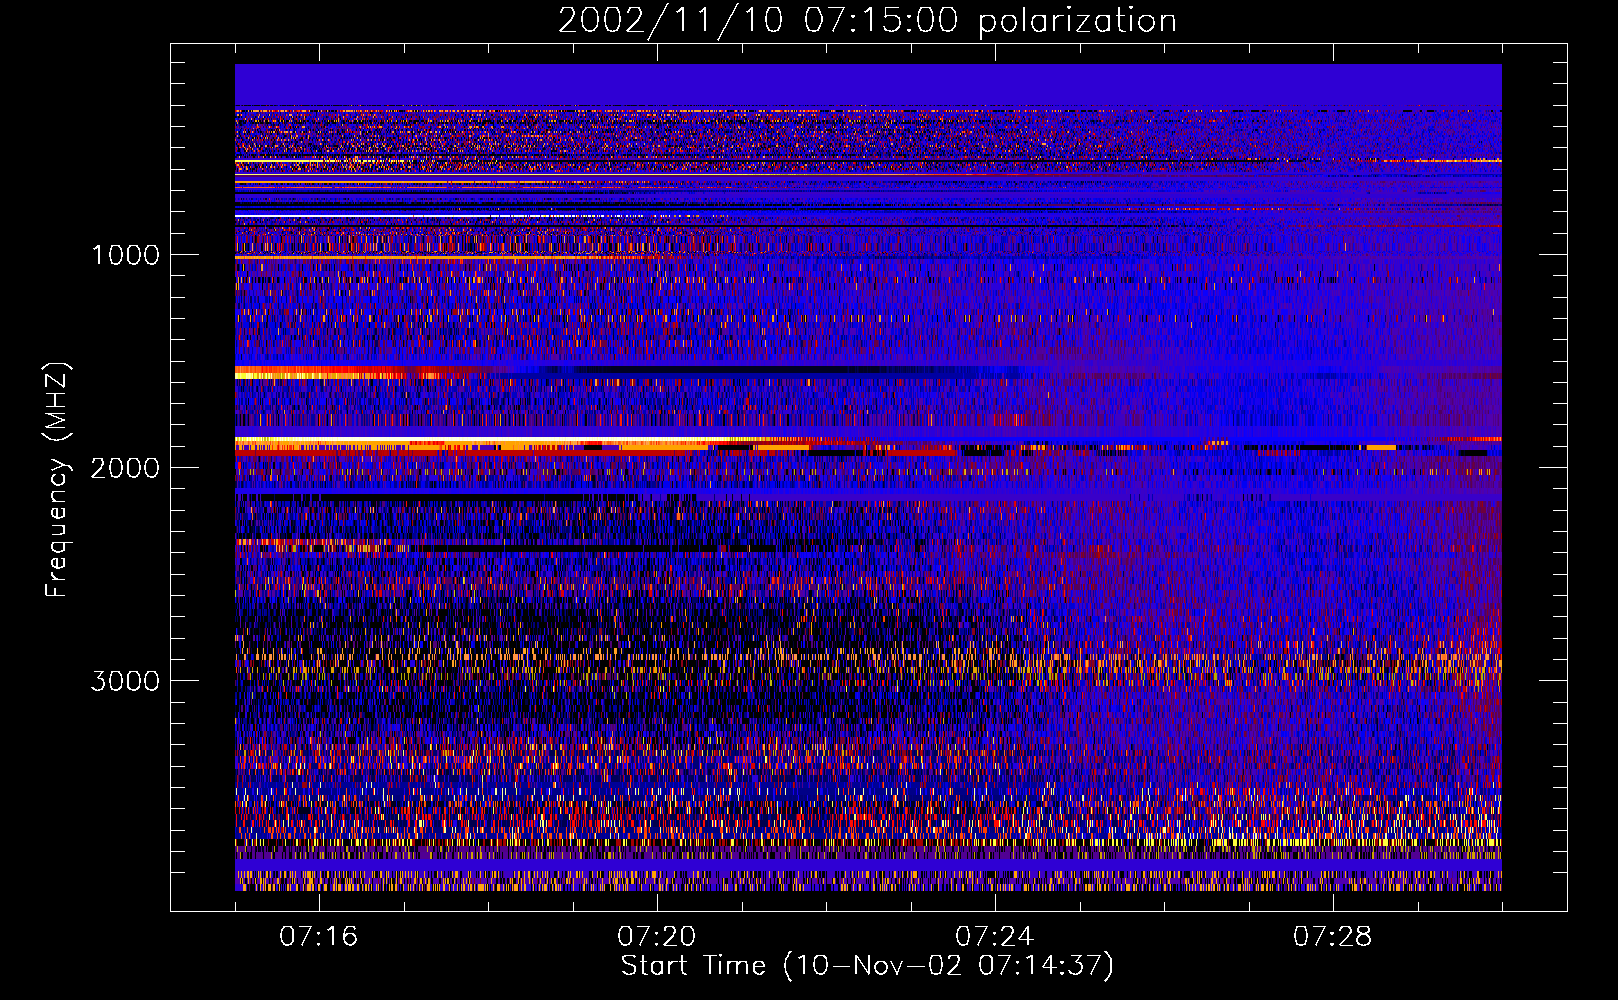The image size is (1618, 1000).
Task: Click the 1000 frequency tick label
Action: [125, 255]
